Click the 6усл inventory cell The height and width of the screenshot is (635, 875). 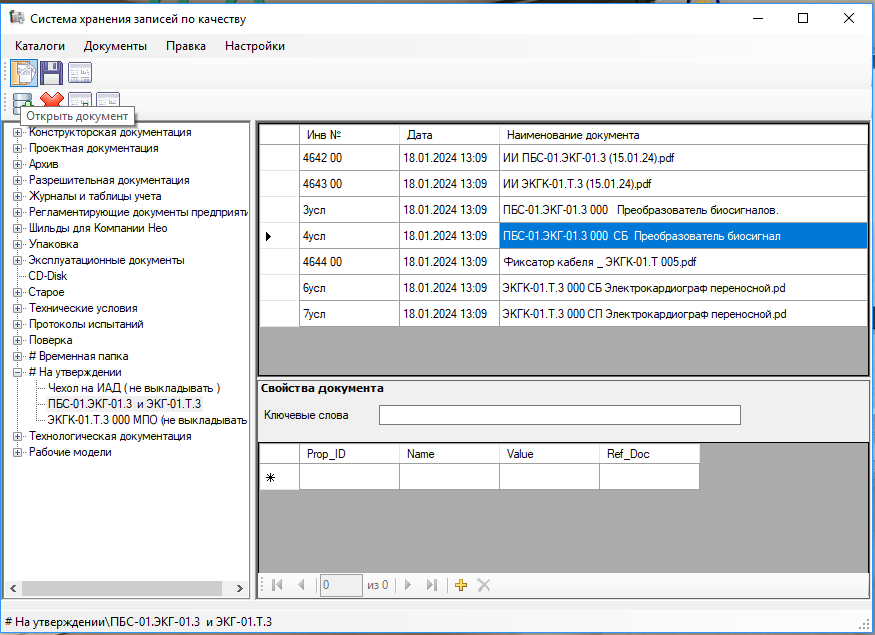349,288
